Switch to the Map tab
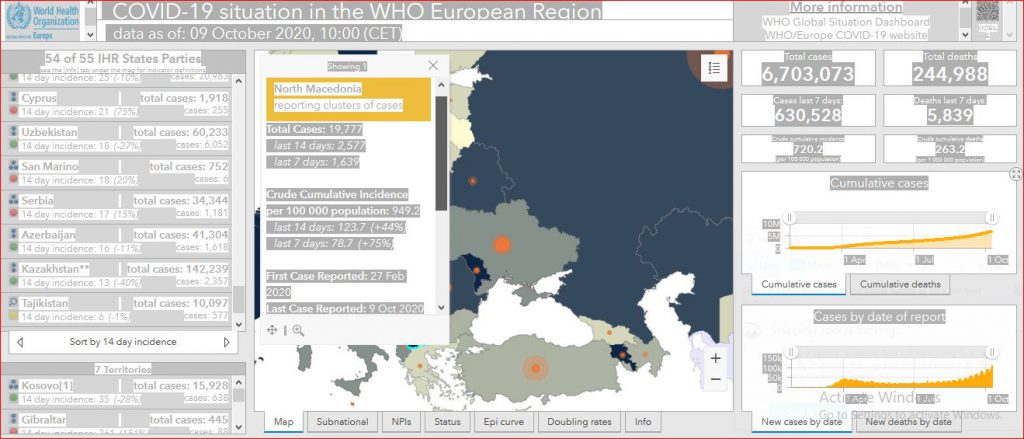The width and height of the screenshot is (1024, 439). (x=284, y=422)
